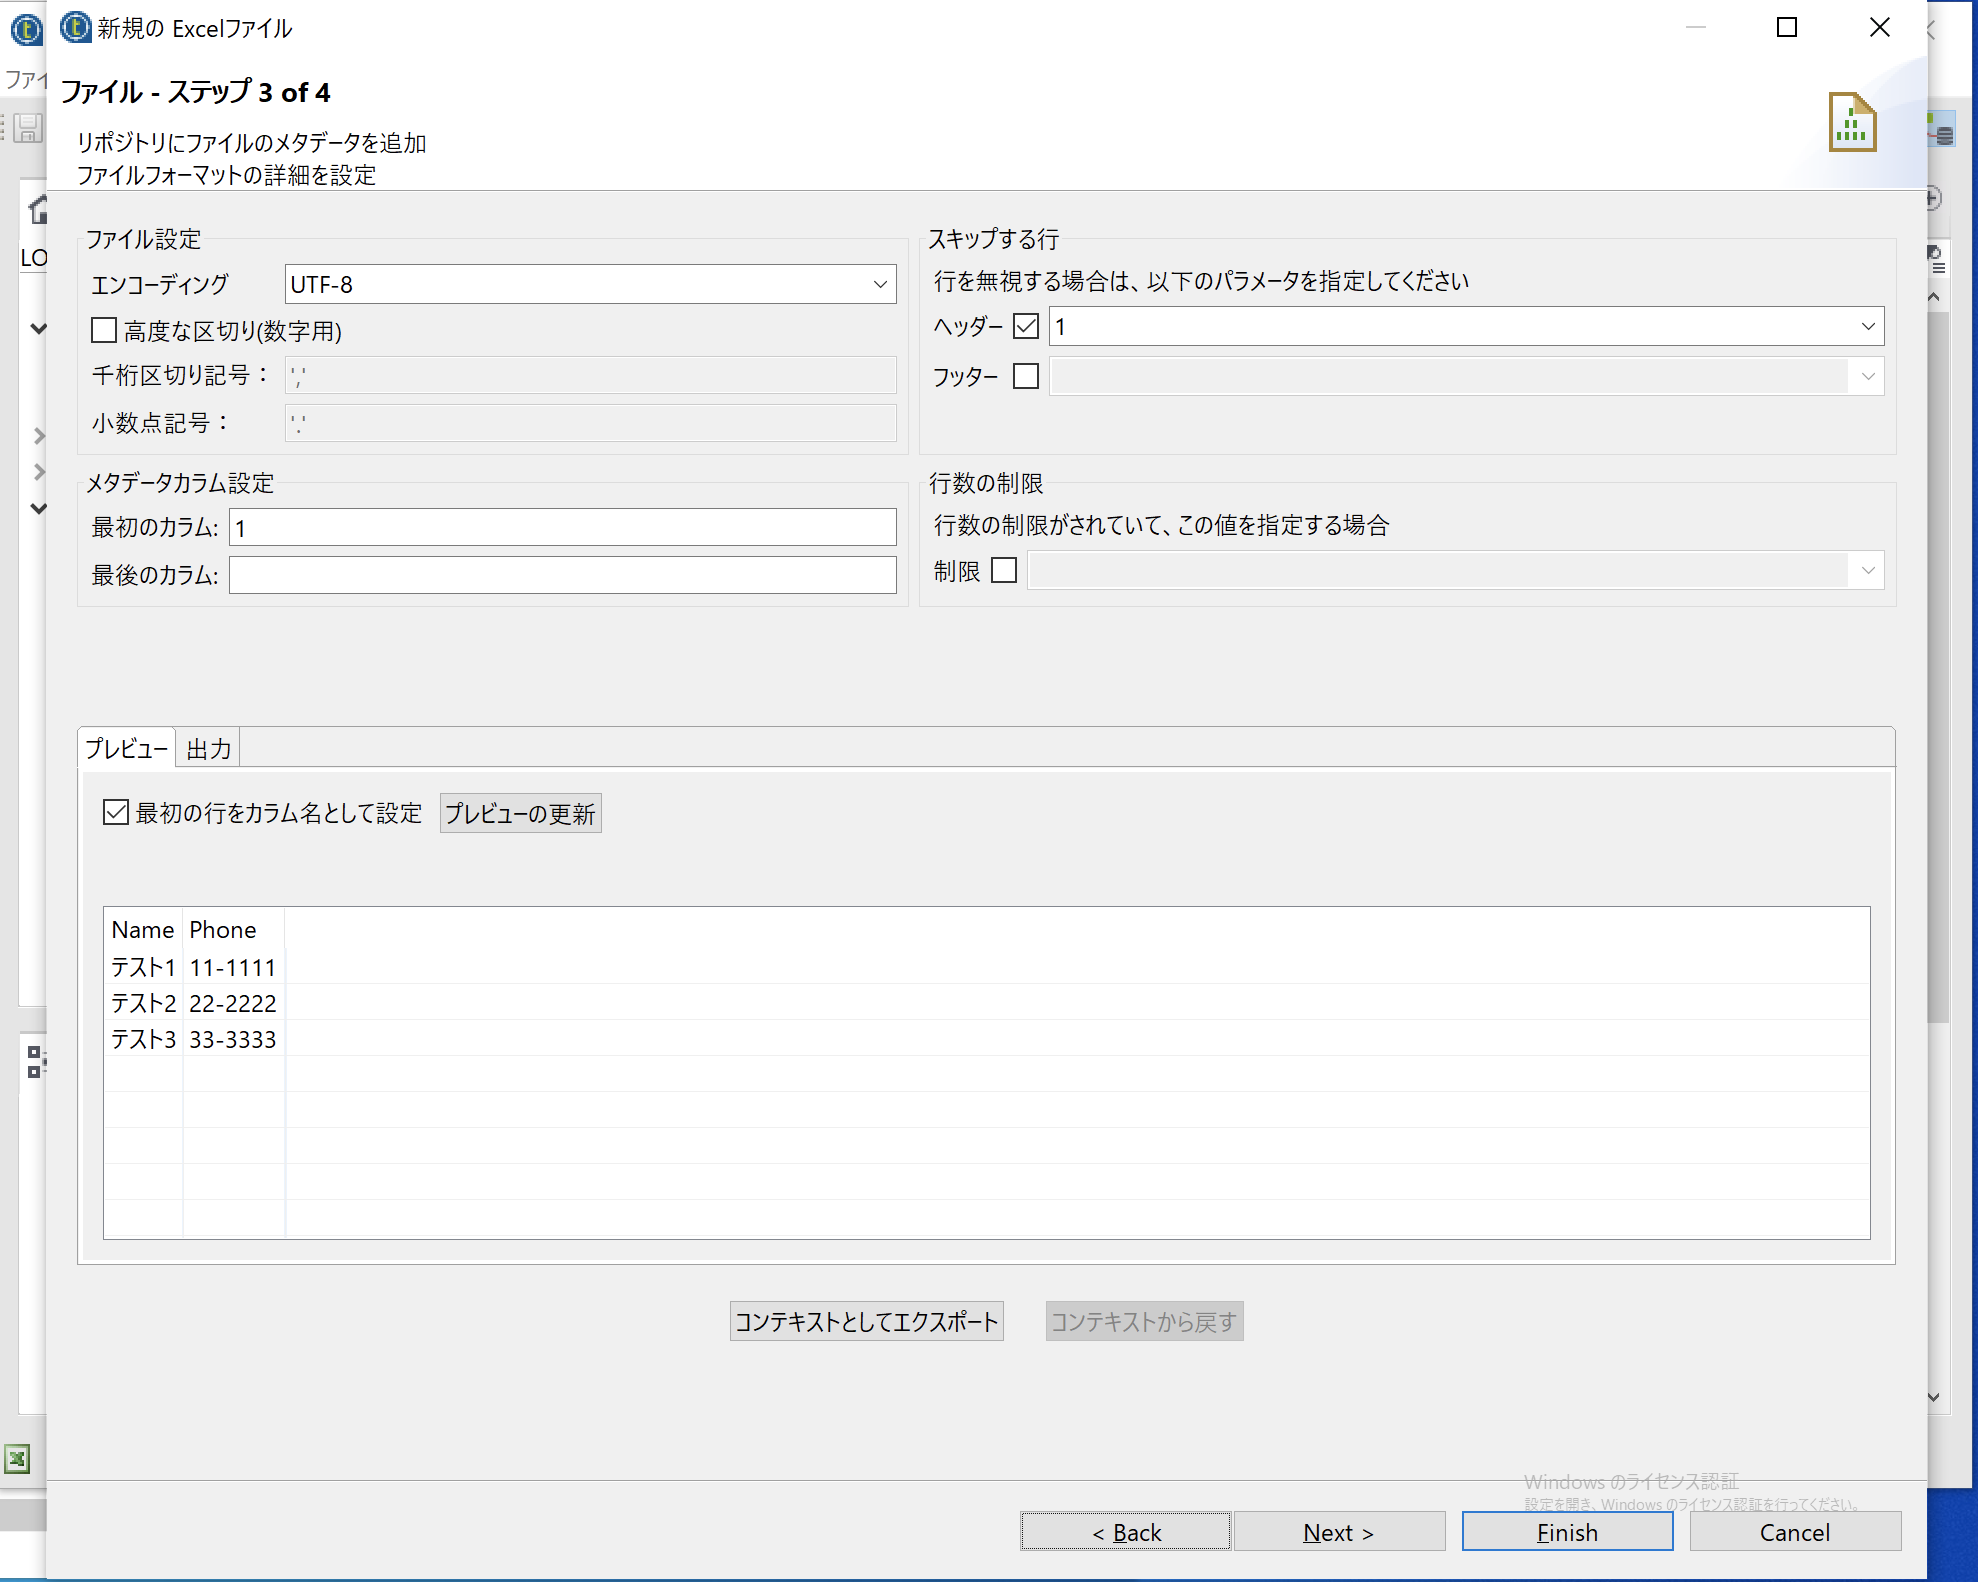Click inside the 最後のカラム input field
This screenshot has height=1582, width=1978.
(562, 575)
